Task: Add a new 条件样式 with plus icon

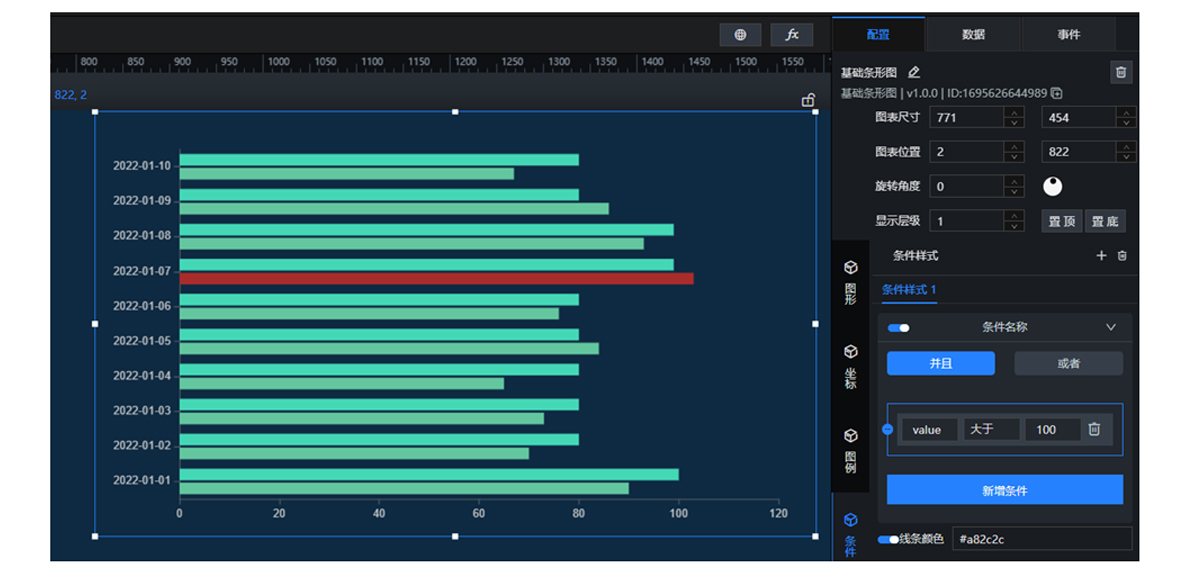Action: click(x=1101, y=256)
